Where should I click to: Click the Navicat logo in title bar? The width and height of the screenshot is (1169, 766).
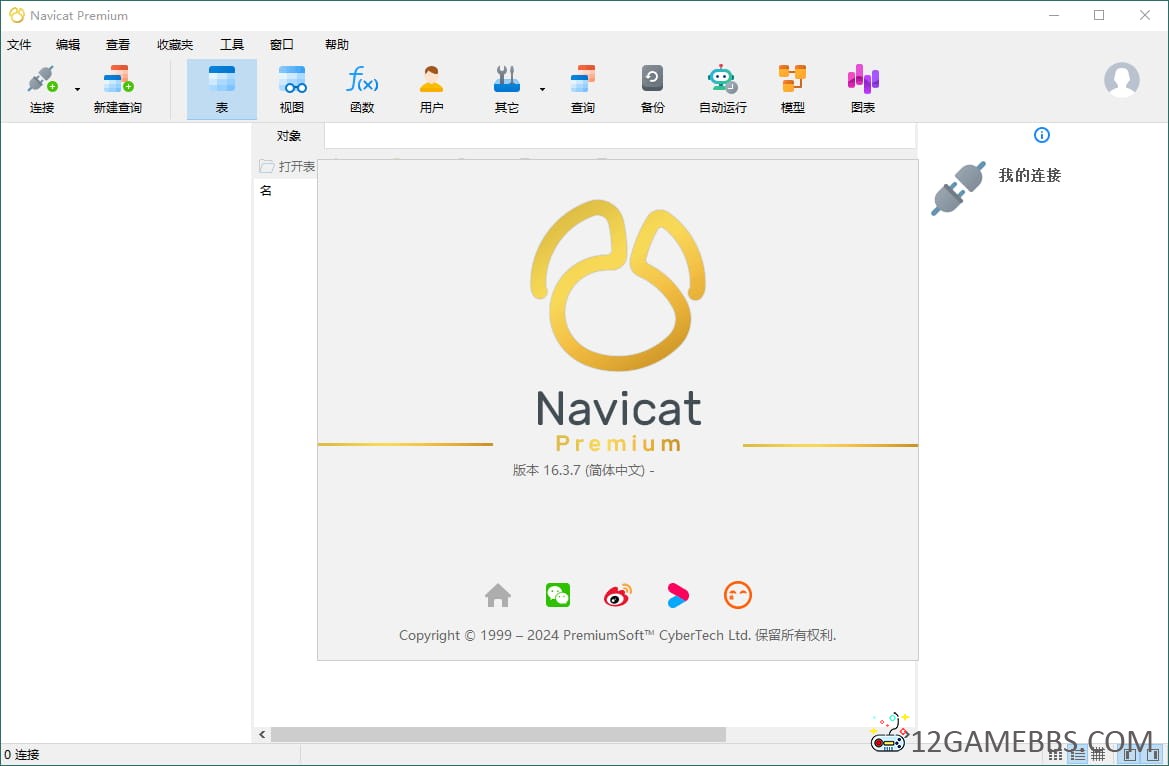tap(16, 15)
